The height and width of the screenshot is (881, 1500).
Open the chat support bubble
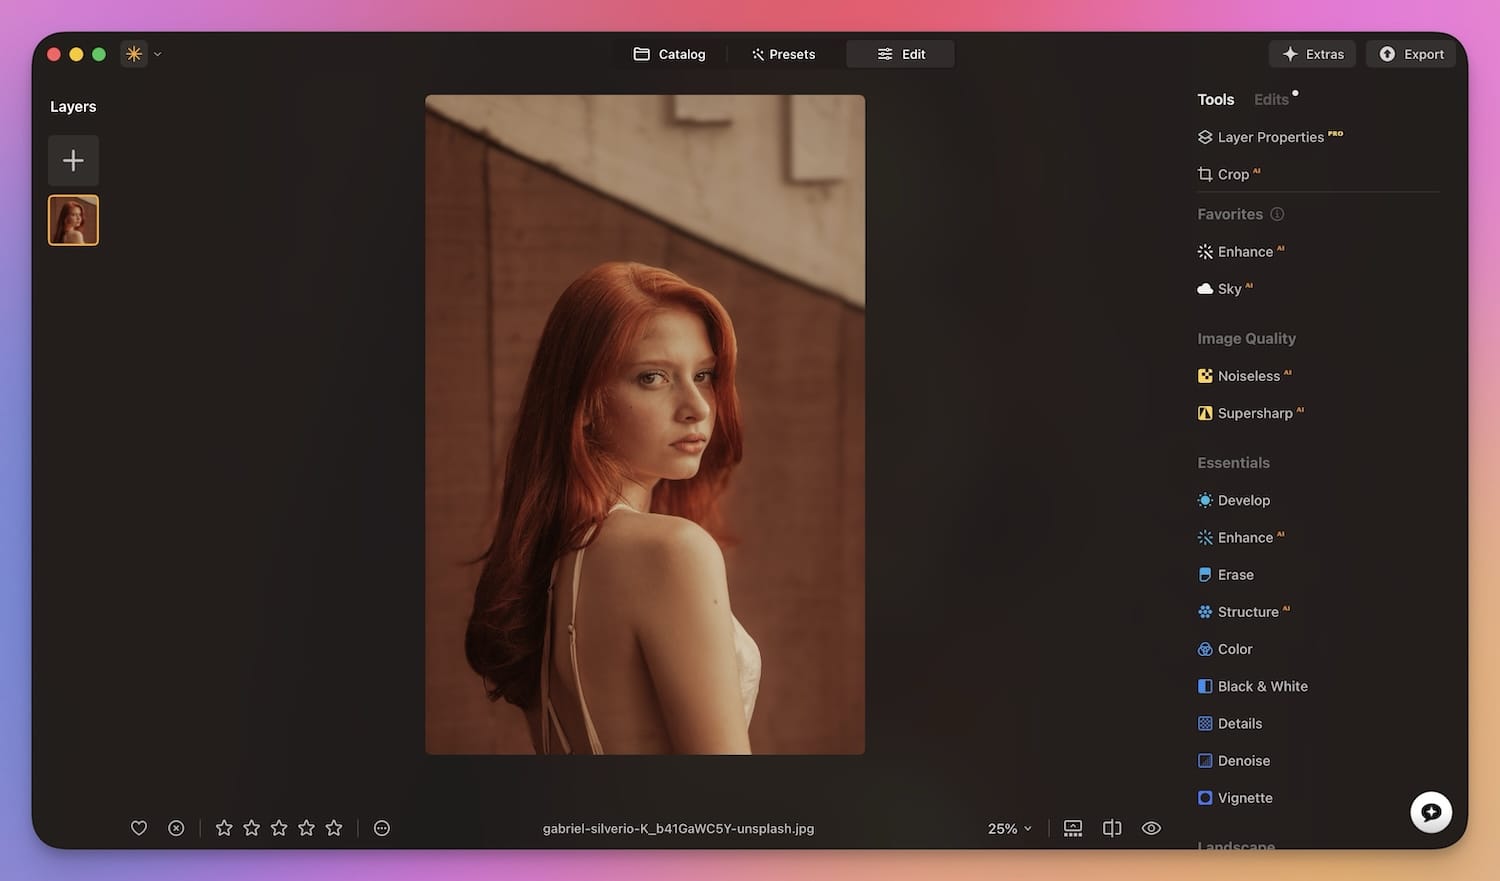[1431, 812]
